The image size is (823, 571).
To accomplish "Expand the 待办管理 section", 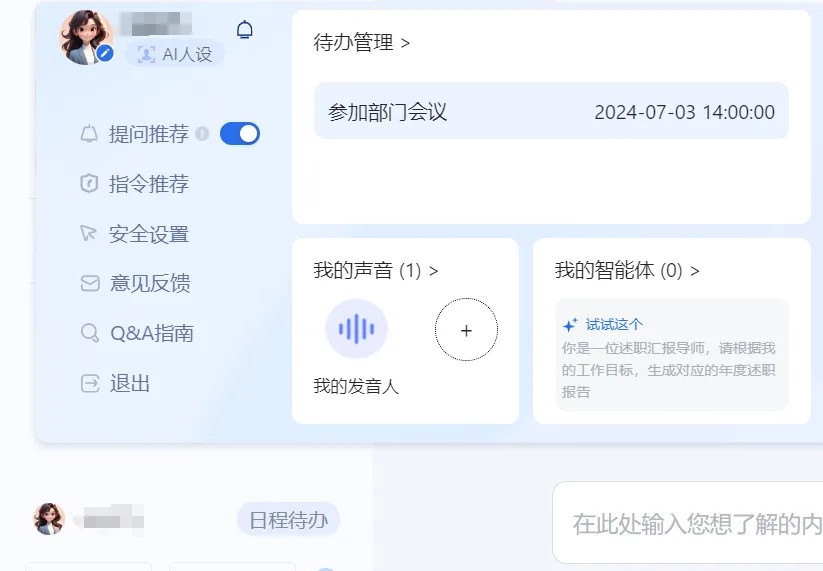I will point(362,43).
